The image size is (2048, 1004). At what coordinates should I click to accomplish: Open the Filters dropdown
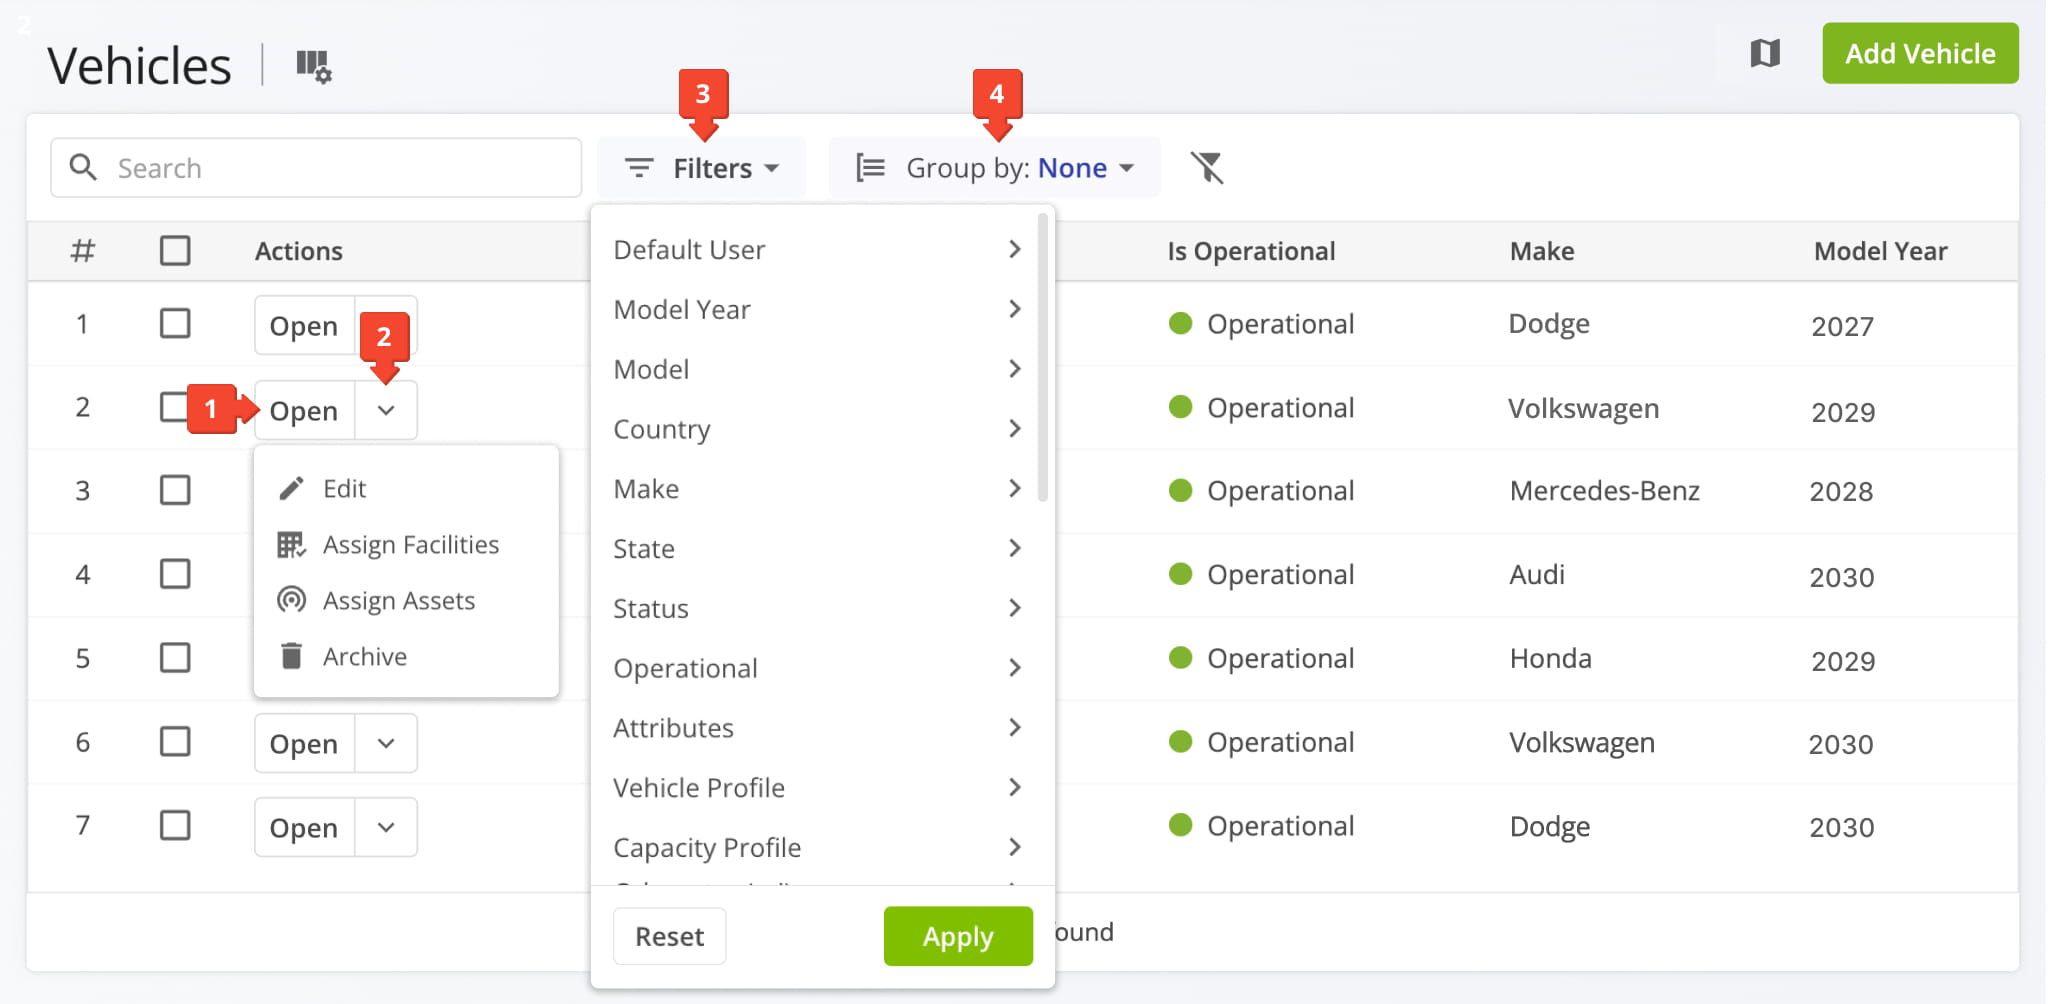(701, 168)
